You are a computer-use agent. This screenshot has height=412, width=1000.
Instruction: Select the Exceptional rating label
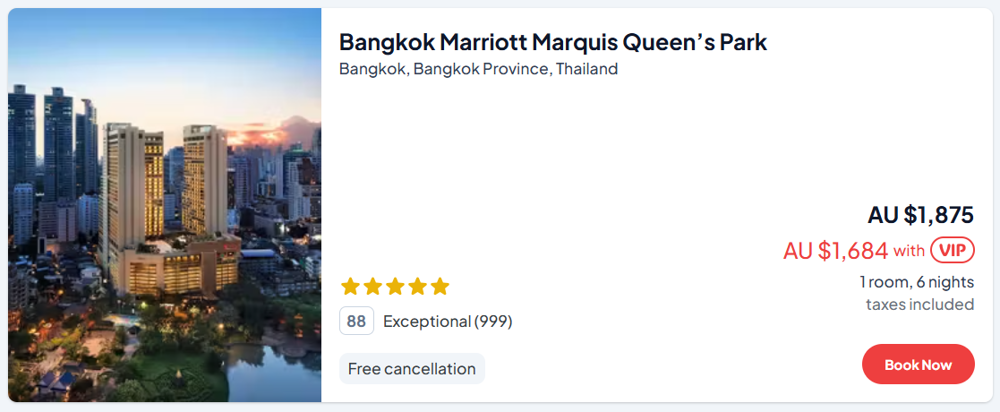point(427,321)
